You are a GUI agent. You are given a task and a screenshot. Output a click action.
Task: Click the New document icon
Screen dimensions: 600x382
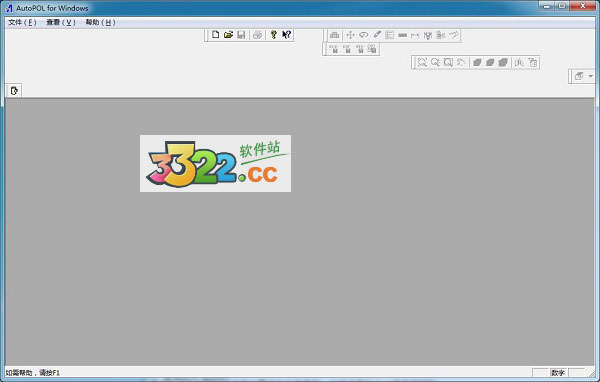pos(215,35)
